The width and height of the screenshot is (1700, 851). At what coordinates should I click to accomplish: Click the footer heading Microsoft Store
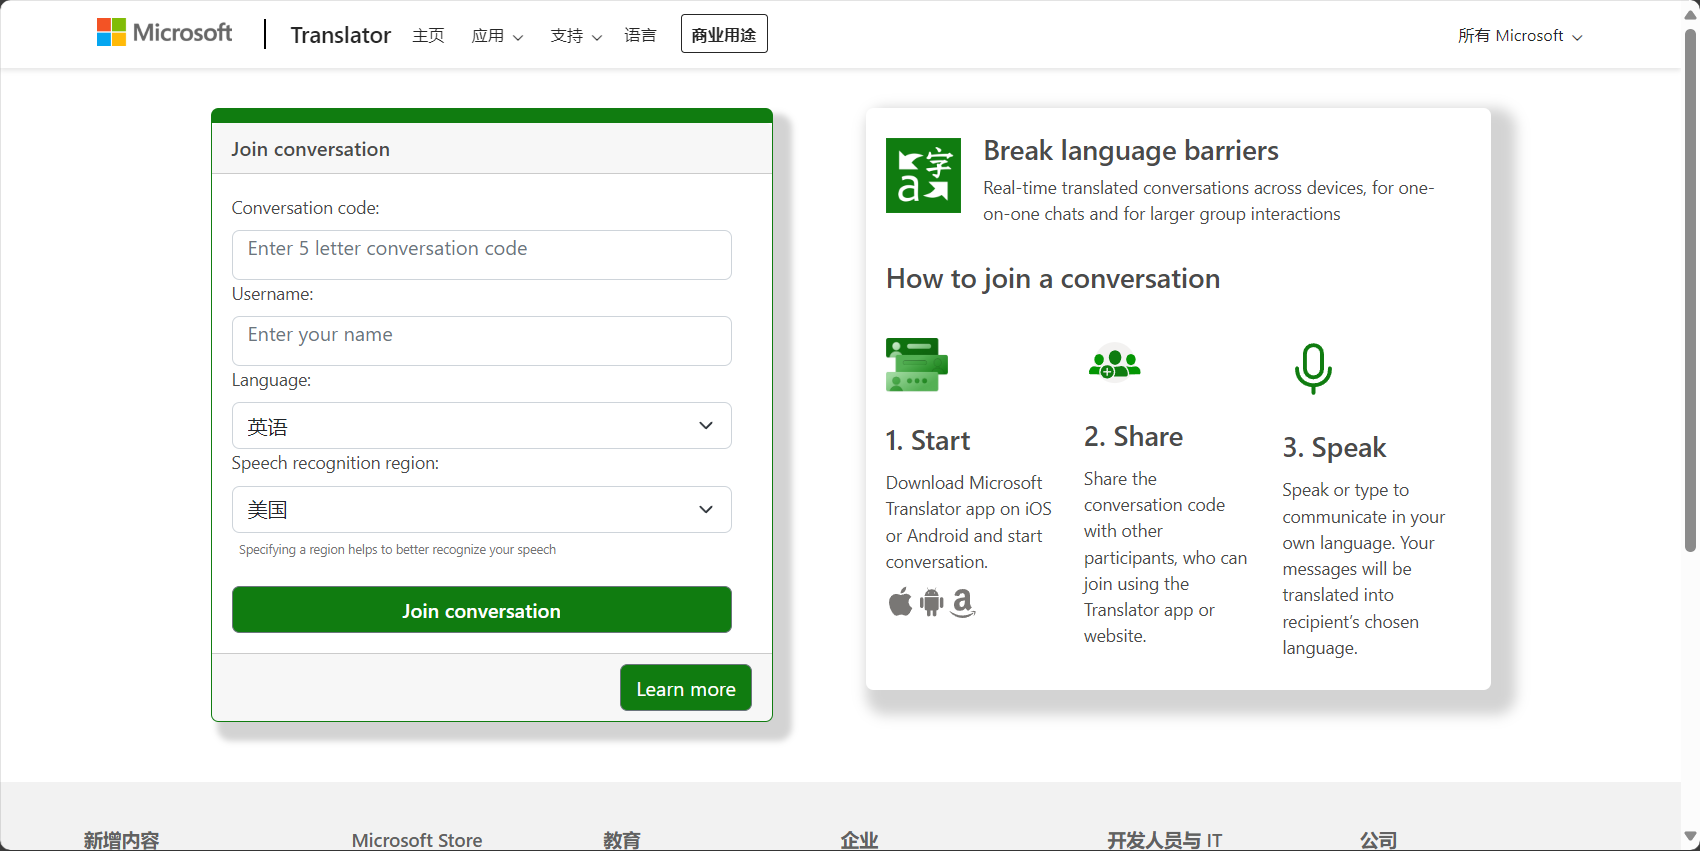[x=417, y=840]
